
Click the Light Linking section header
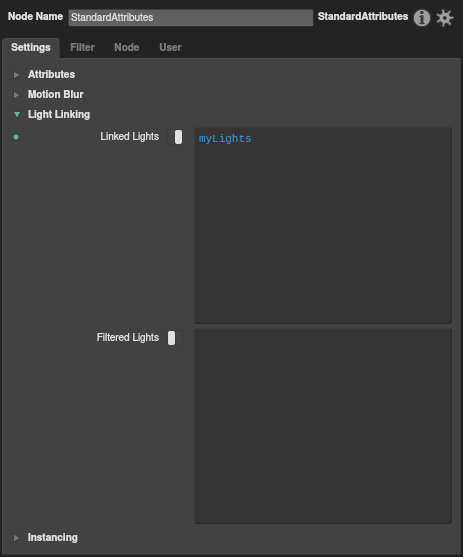[59, 114]
